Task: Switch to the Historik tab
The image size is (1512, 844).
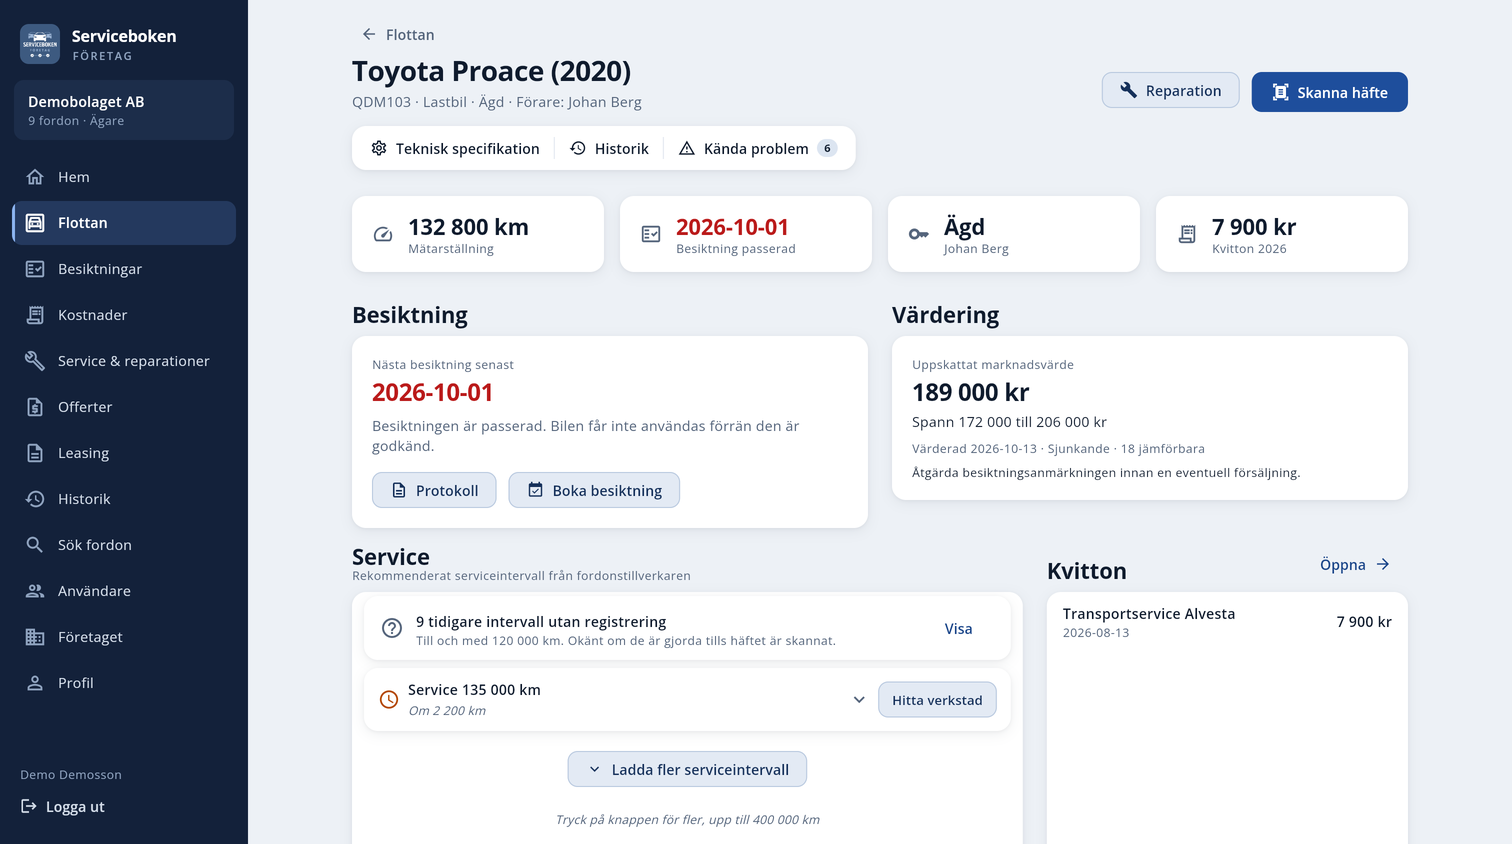Action: point(609,148)
